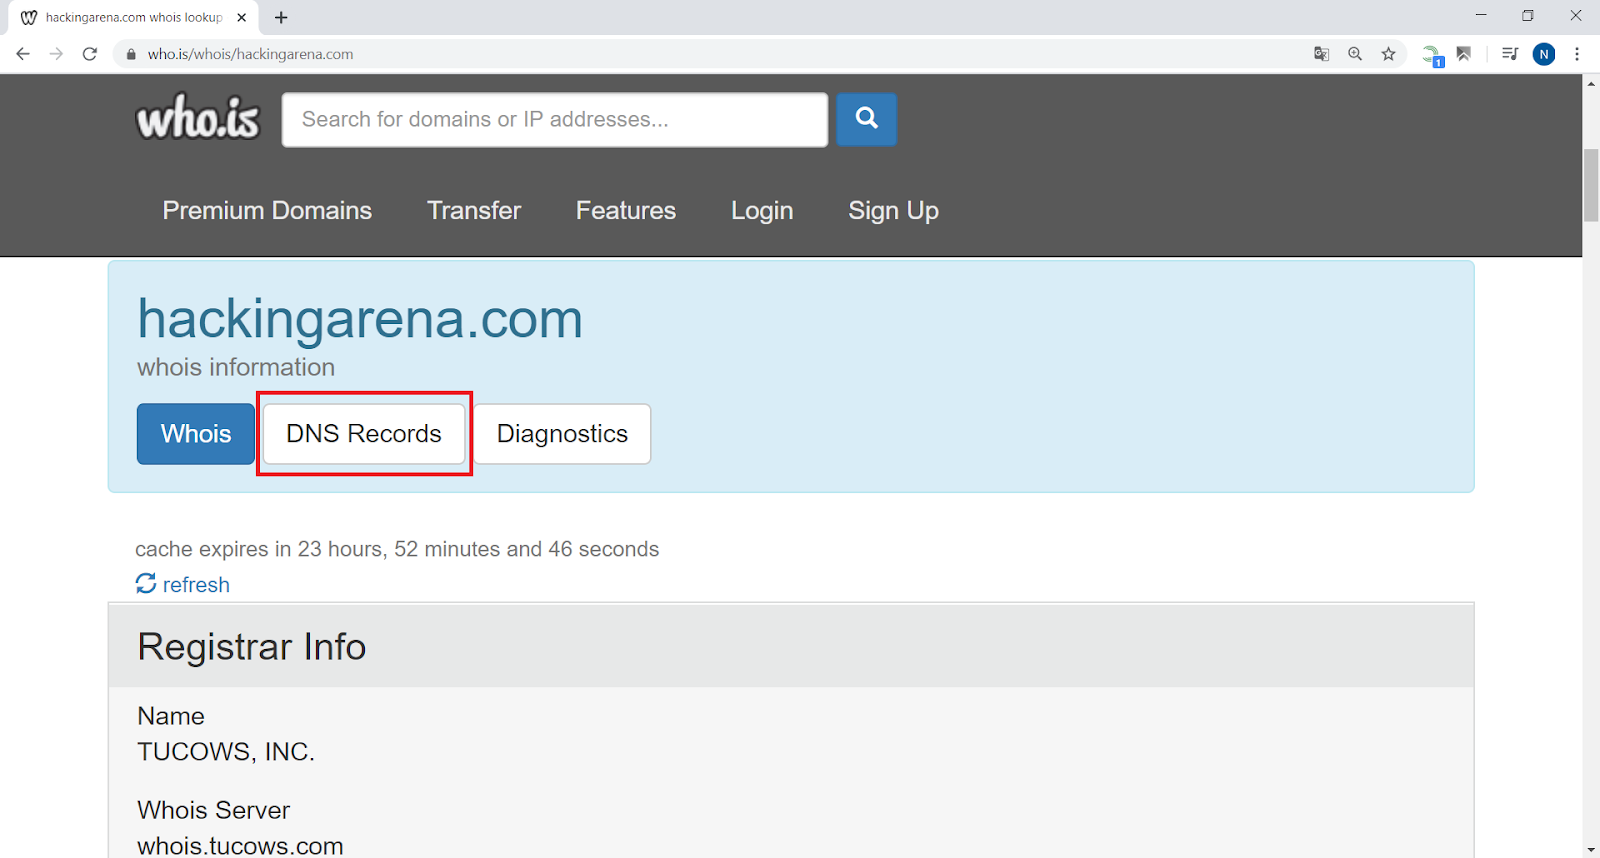Bookmark this page with the star icon
This screenshot has width=1600, height=858.
(x=1389, y=54)
